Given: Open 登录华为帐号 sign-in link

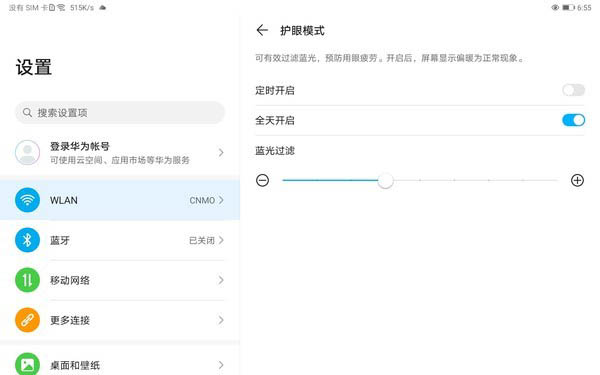Looking at the screenshot, I should [x=80, y=146].
